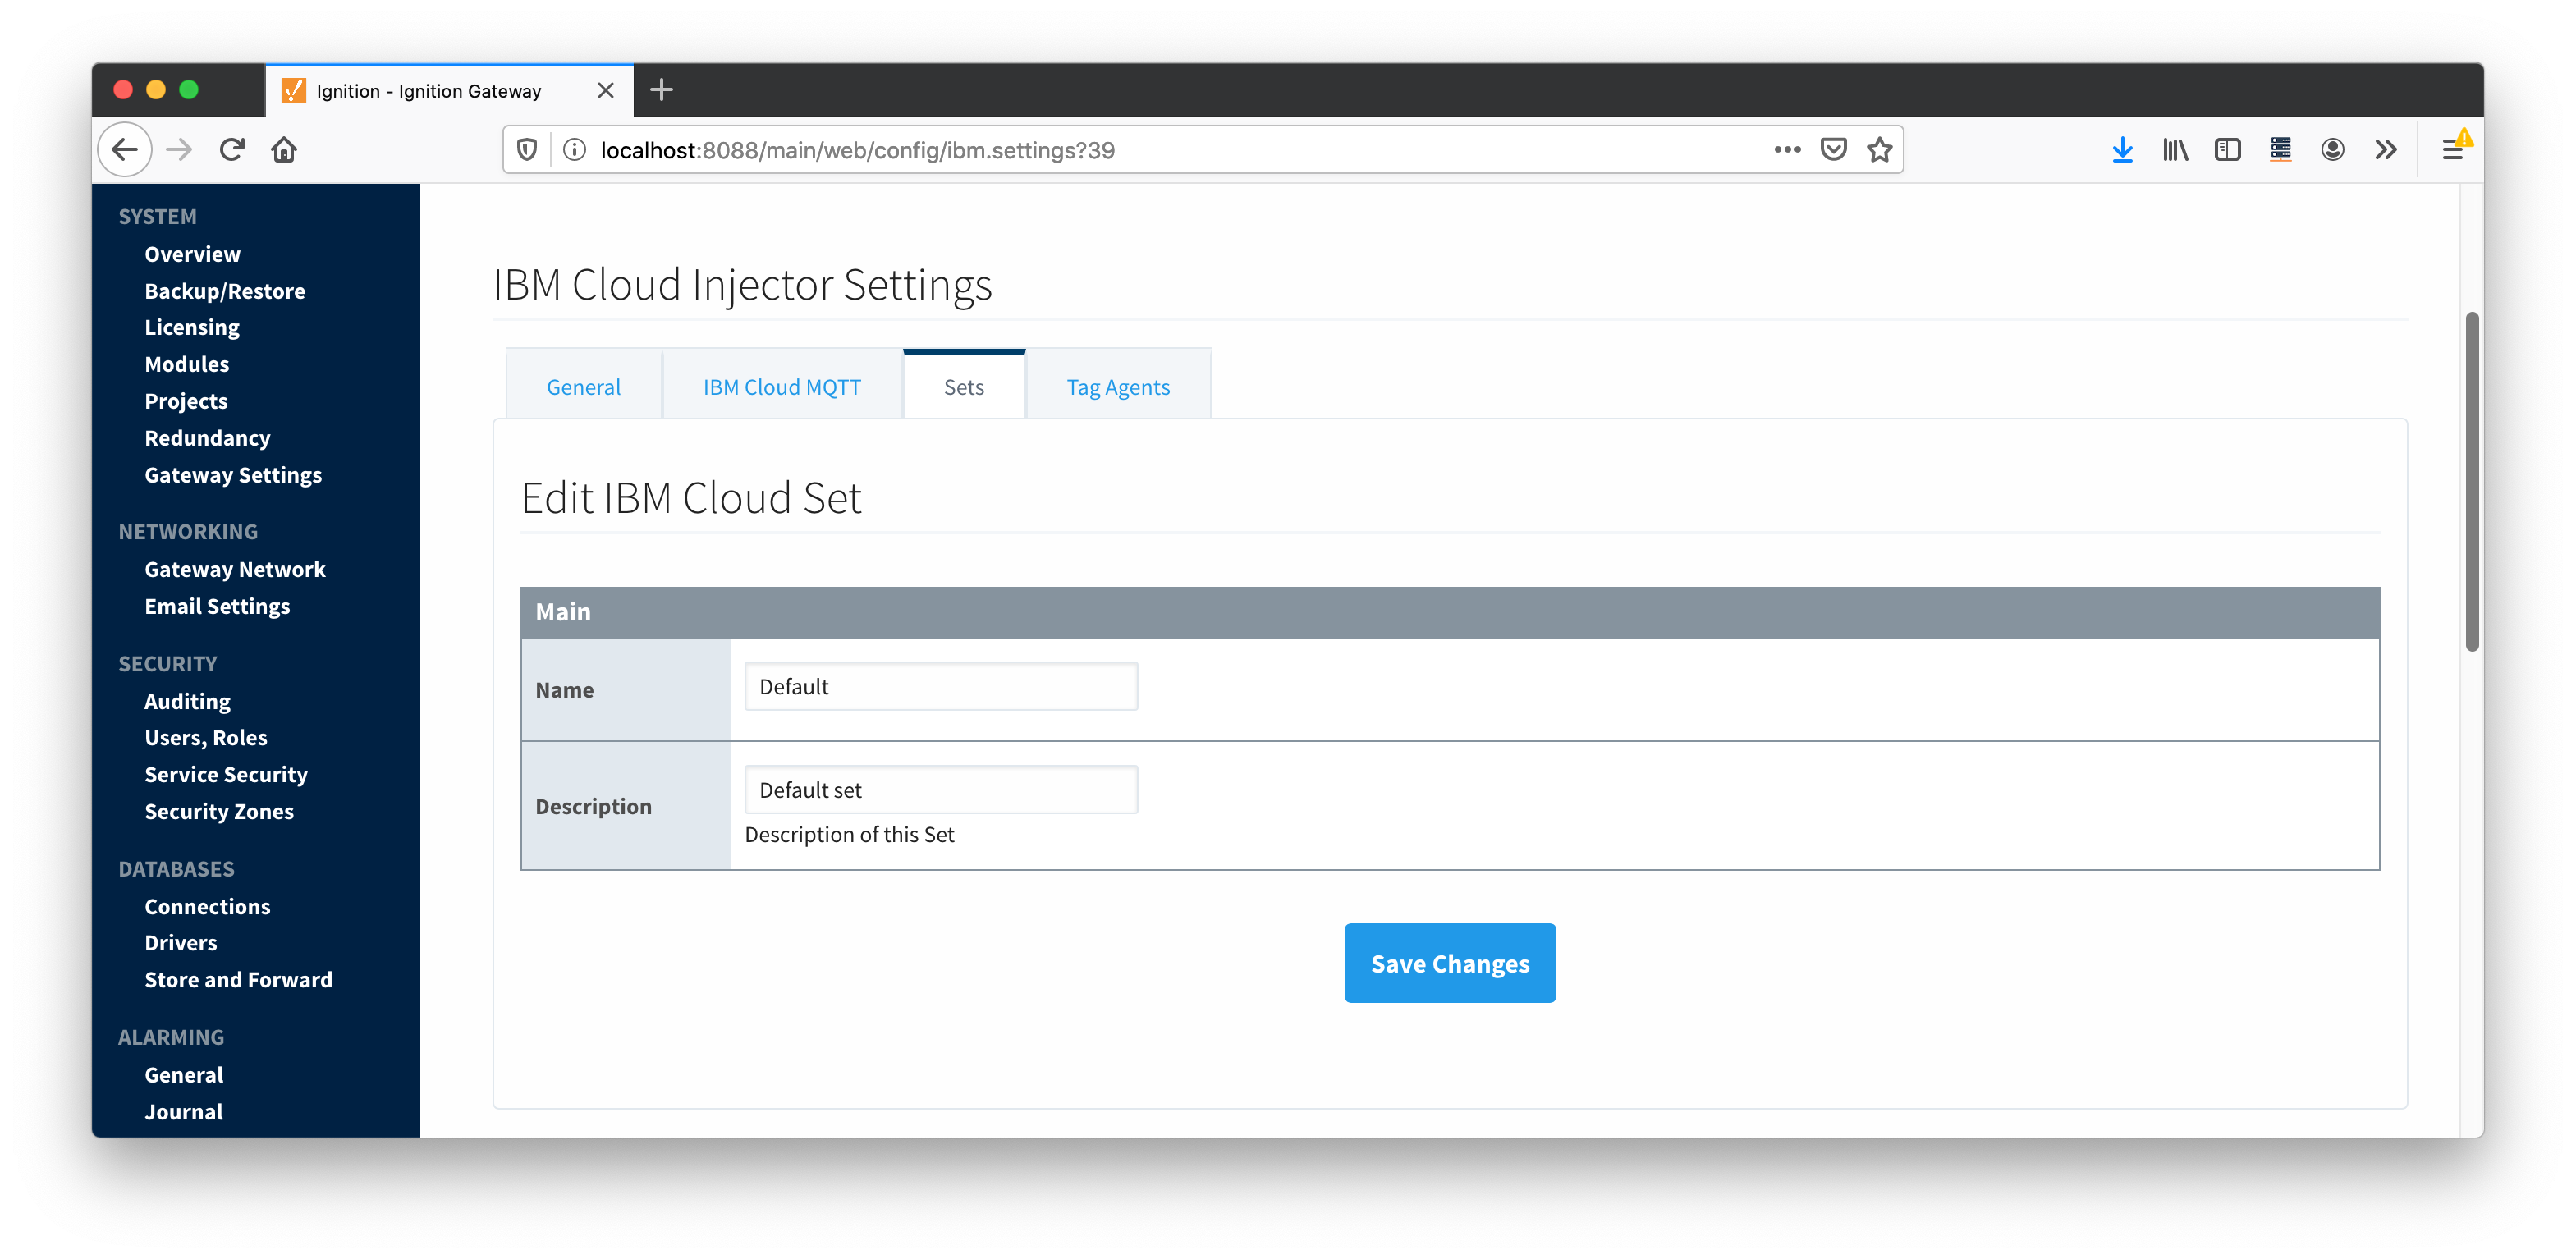Open General under Alarming
This screenshot has height=1259, width=2576.
point(184,1075)
